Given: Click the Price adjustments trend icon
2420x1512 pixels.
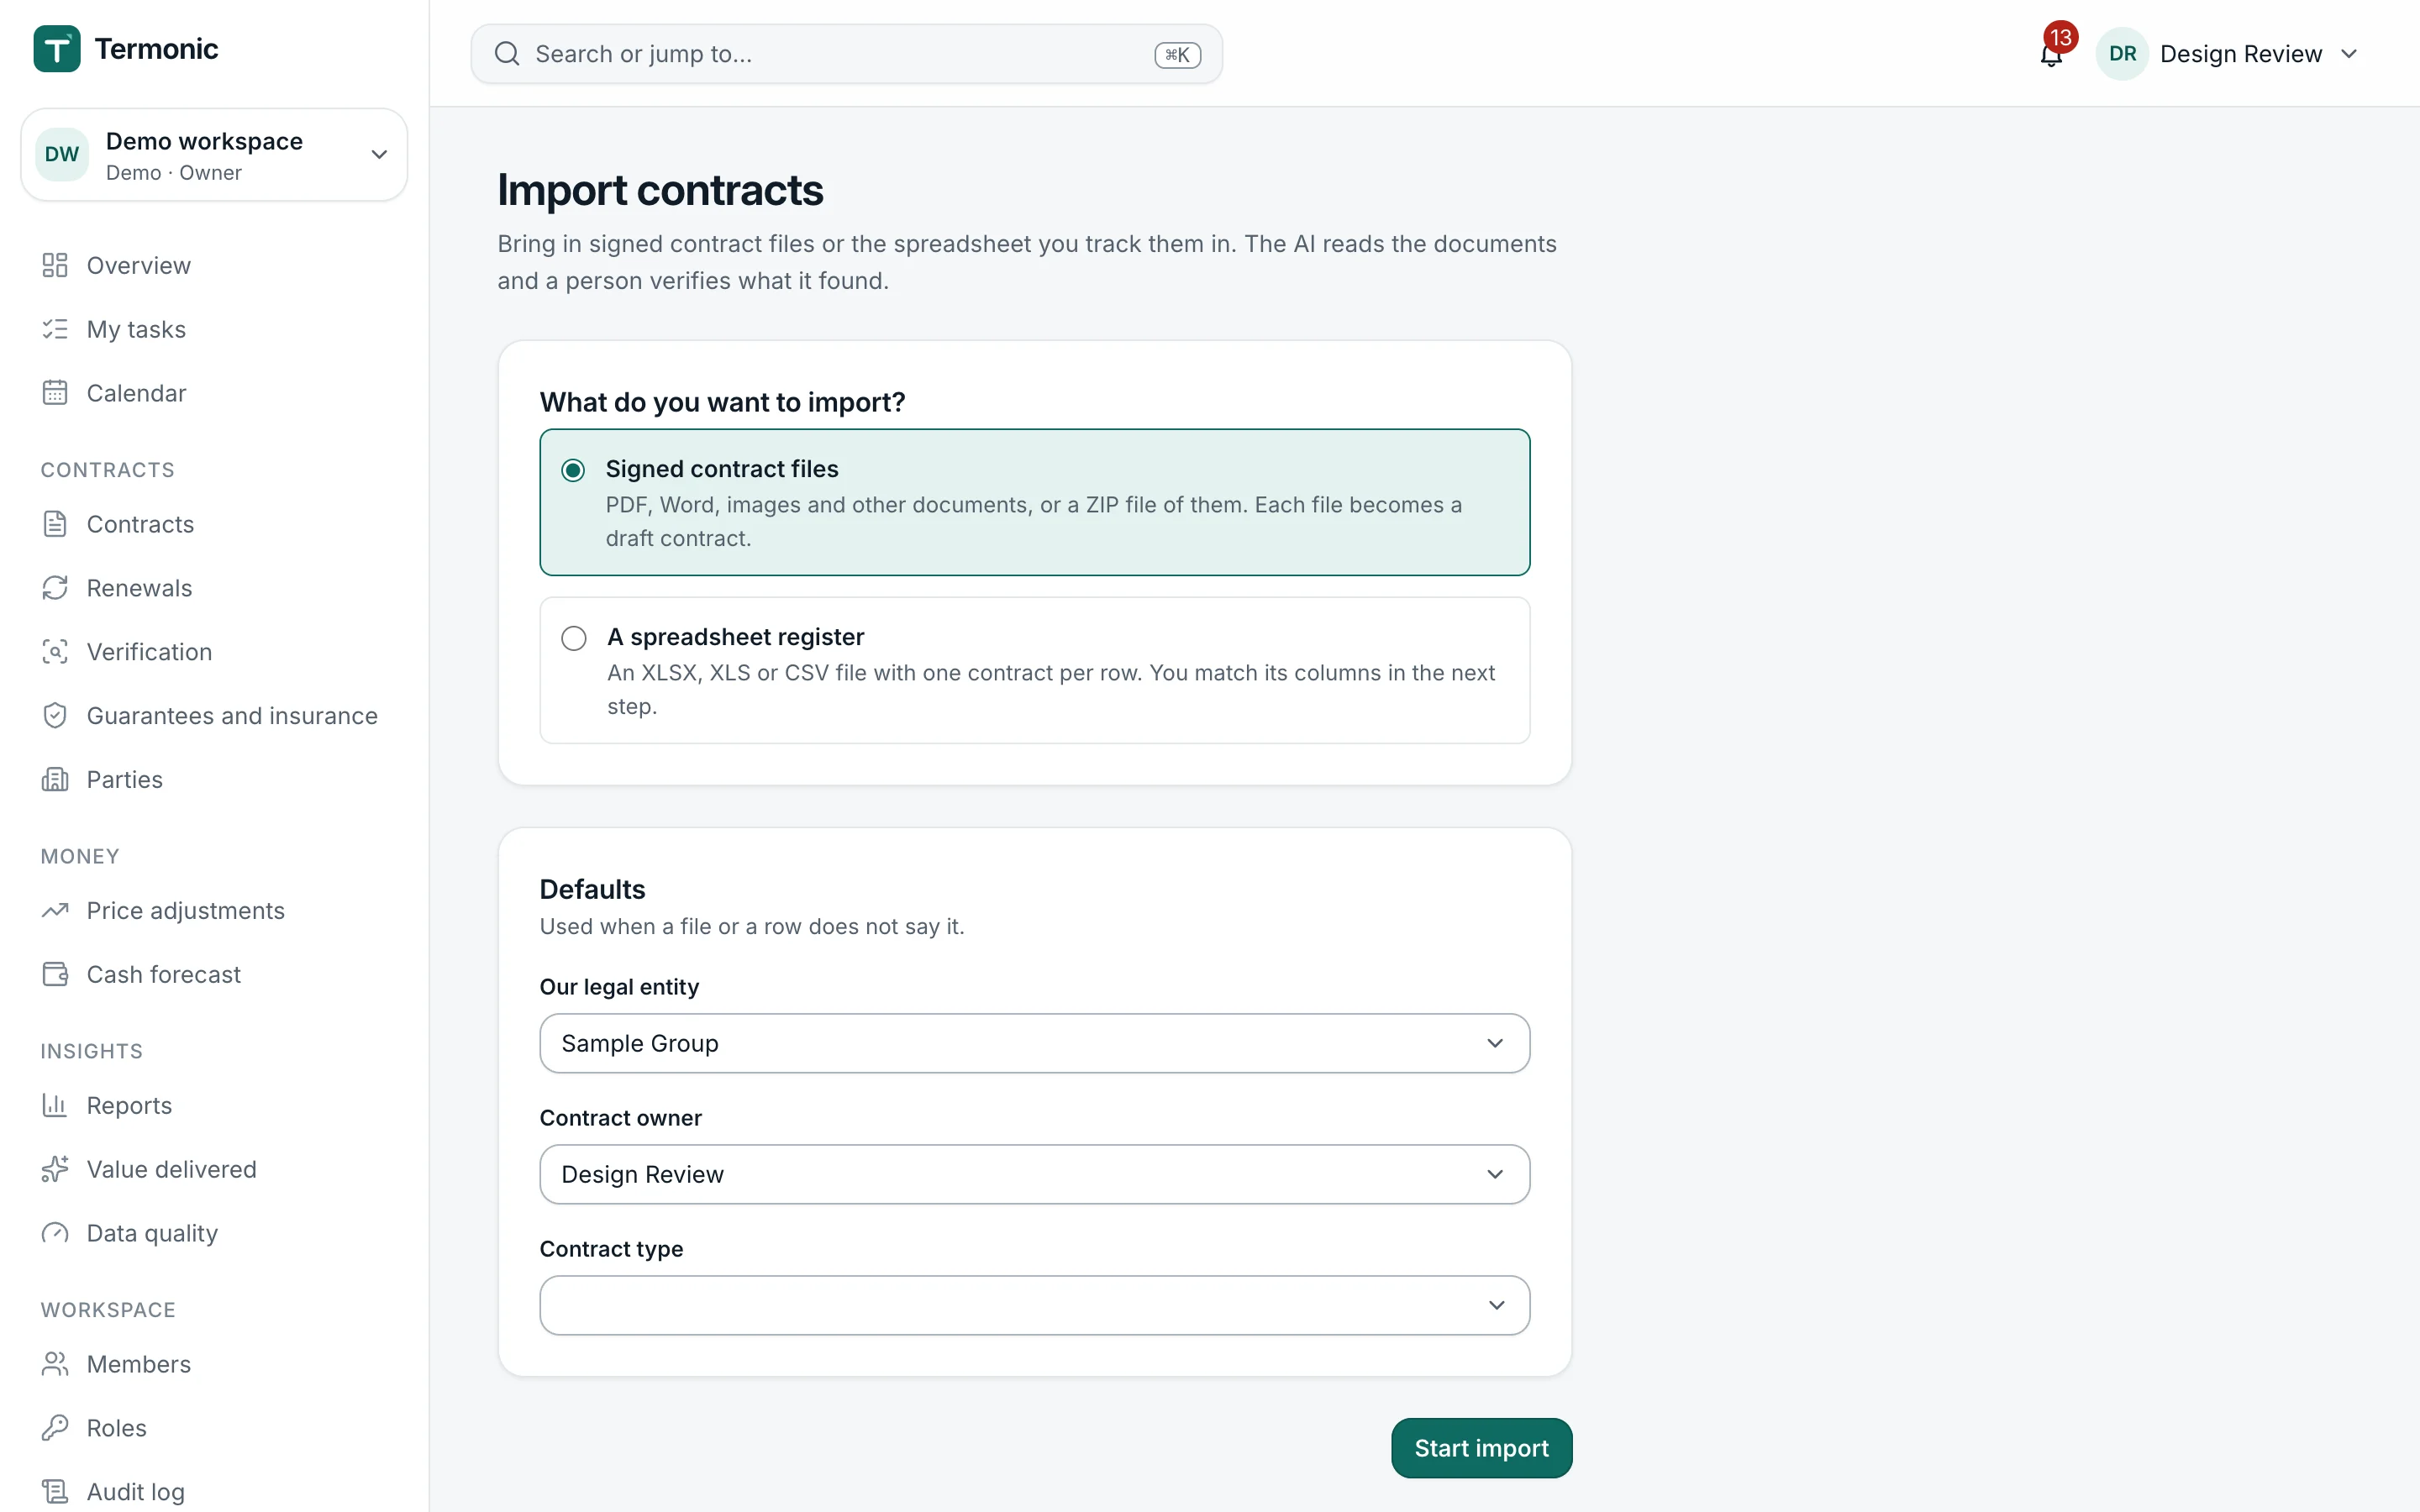Looking at the screenshot, I should pos(55,911).
